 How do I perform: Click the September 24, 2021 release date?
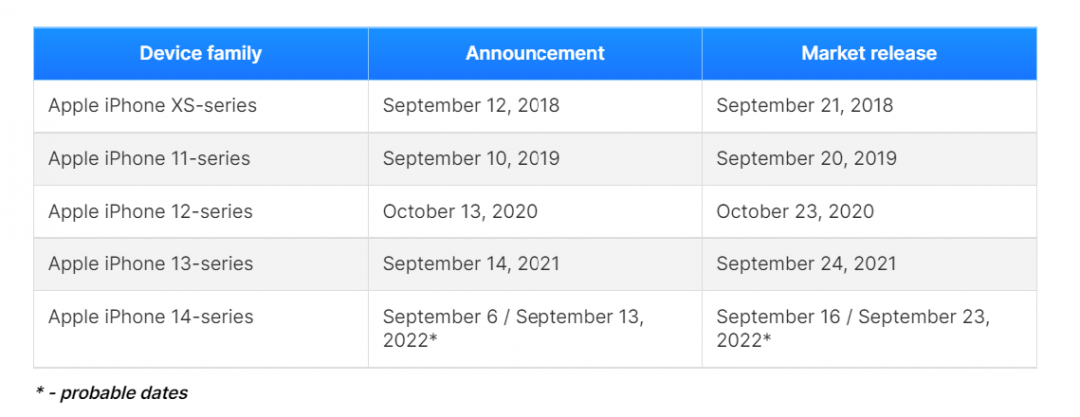pyautogui.click(x=806, y=264)
